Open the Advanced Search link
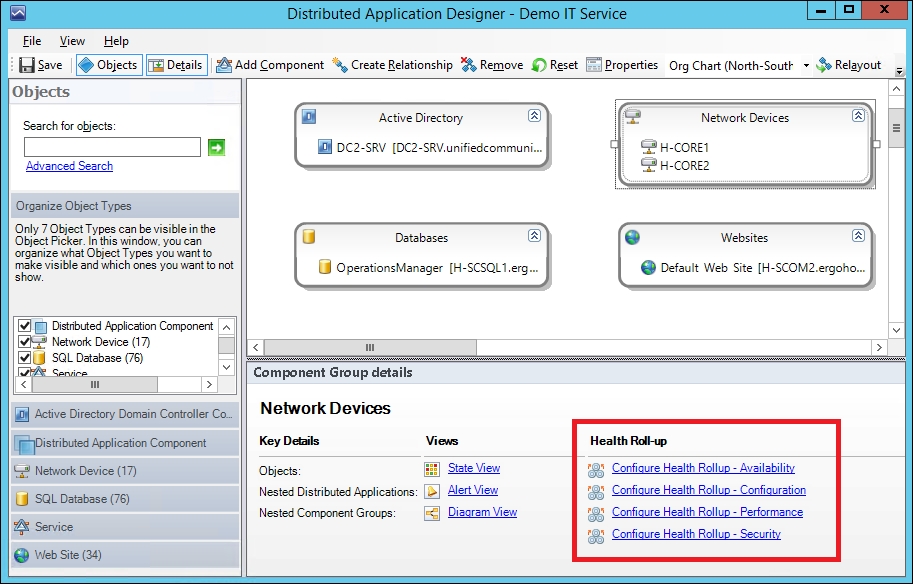 (x=69, y=166)
